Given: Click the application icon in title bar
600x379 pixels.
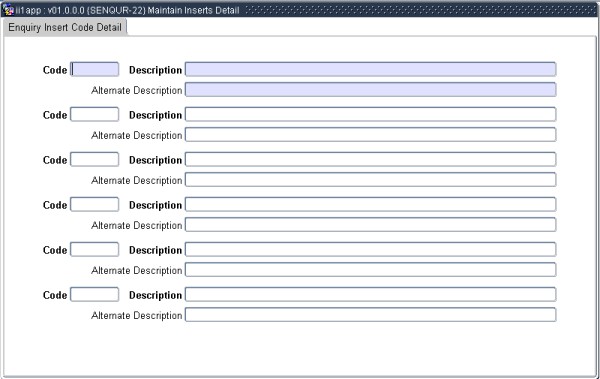Looking at the screenshot, I should point(8,10).
